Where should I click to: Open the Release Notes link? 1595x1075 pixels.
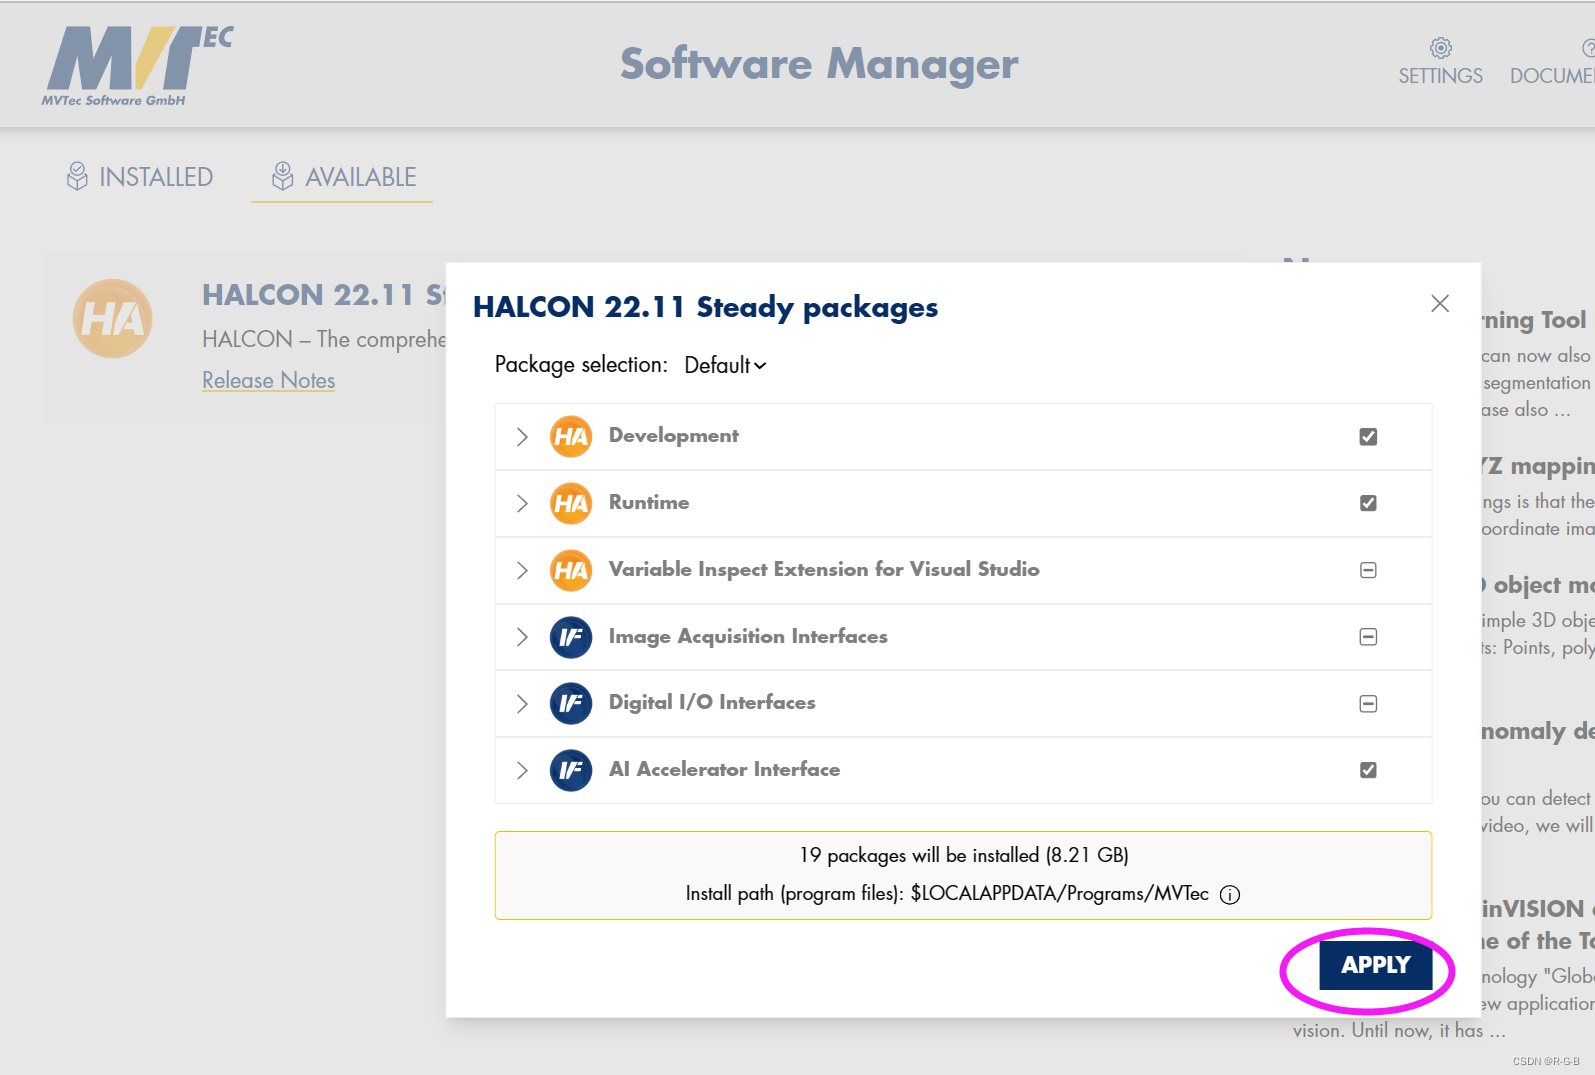[268, 380]
